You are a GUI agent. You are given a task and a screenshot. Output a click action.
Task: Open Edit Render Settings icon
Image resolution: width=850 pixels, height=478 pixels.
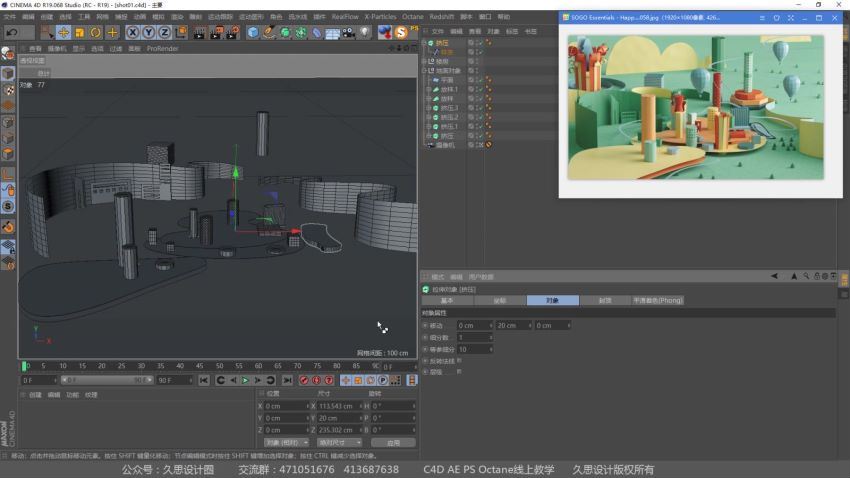click(233, 33)
